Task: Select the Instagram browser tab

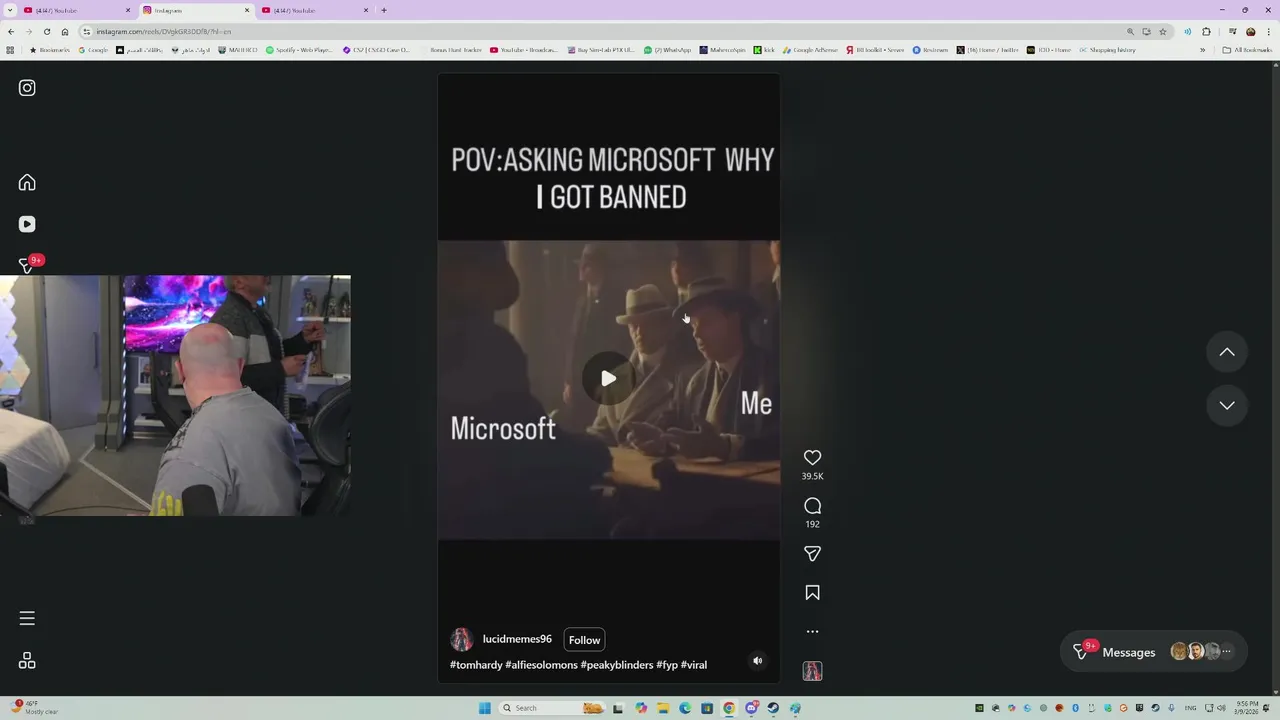Action: click(x=196, y=10)
